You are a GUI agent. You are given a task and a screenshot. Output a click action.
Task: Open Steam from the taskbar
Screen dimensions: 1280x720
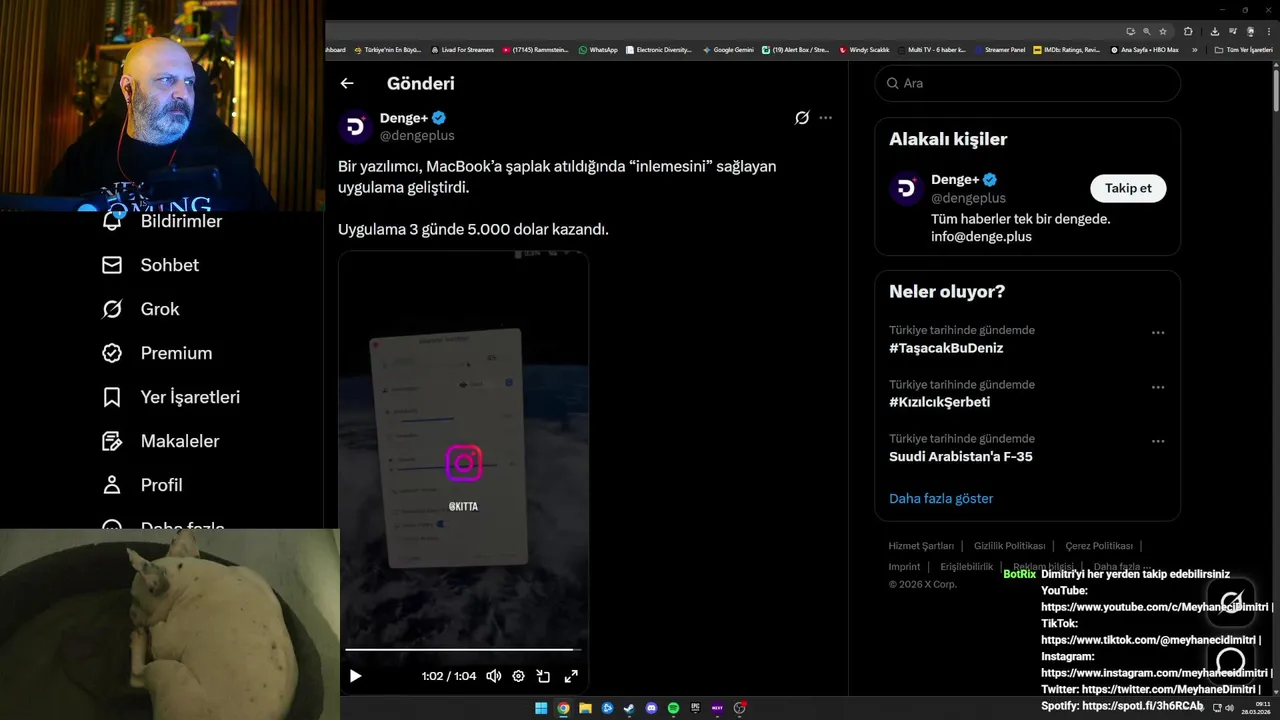point(629,708)
